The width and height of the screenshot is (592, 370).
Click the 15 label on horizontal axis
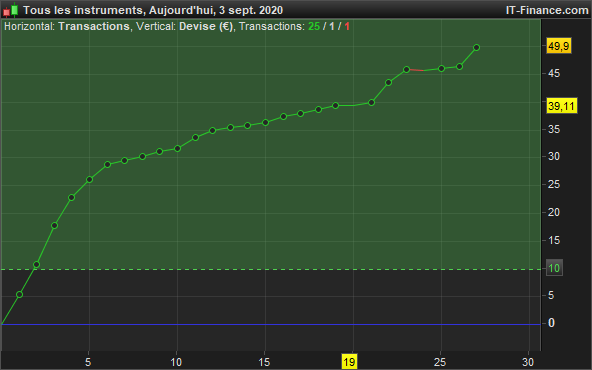click(264, 362)
